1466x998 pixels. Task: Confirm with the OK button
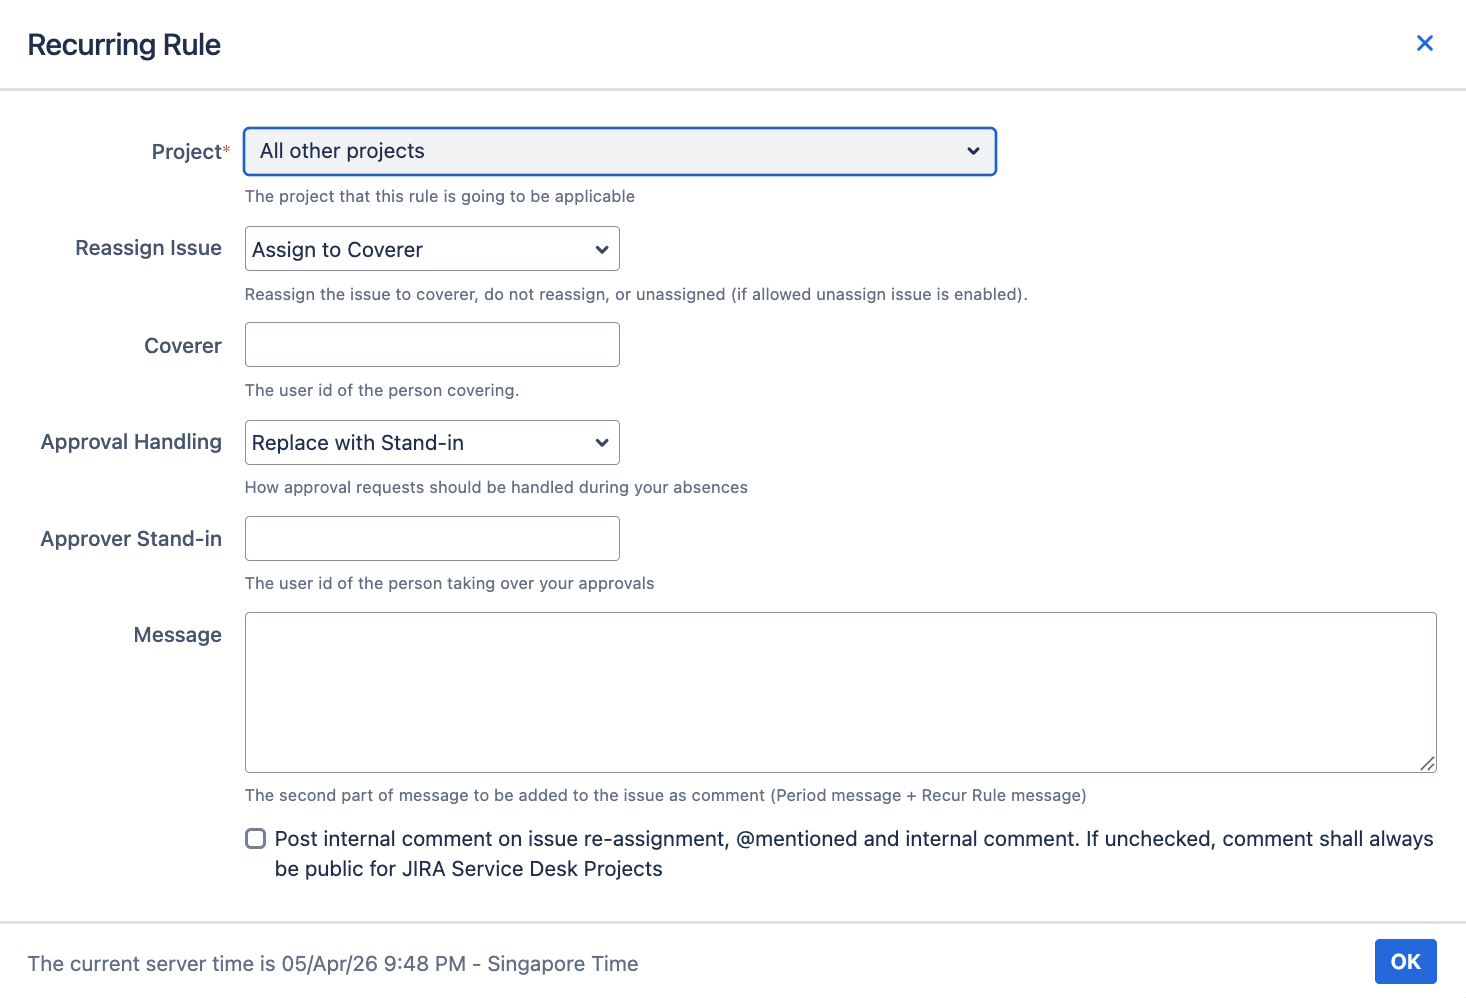(x=1405, y=961)
